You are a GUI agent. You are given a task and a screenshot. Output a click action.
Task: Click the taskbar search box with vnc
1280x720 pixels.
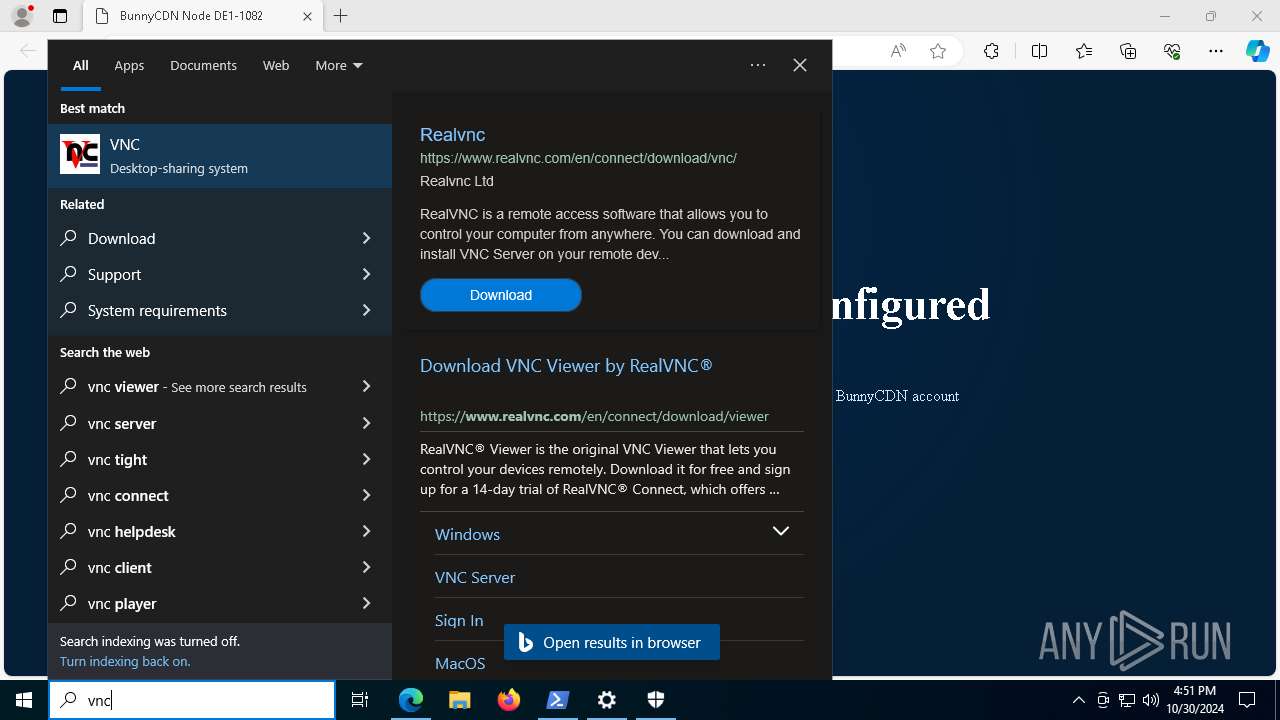click(192, 700)
